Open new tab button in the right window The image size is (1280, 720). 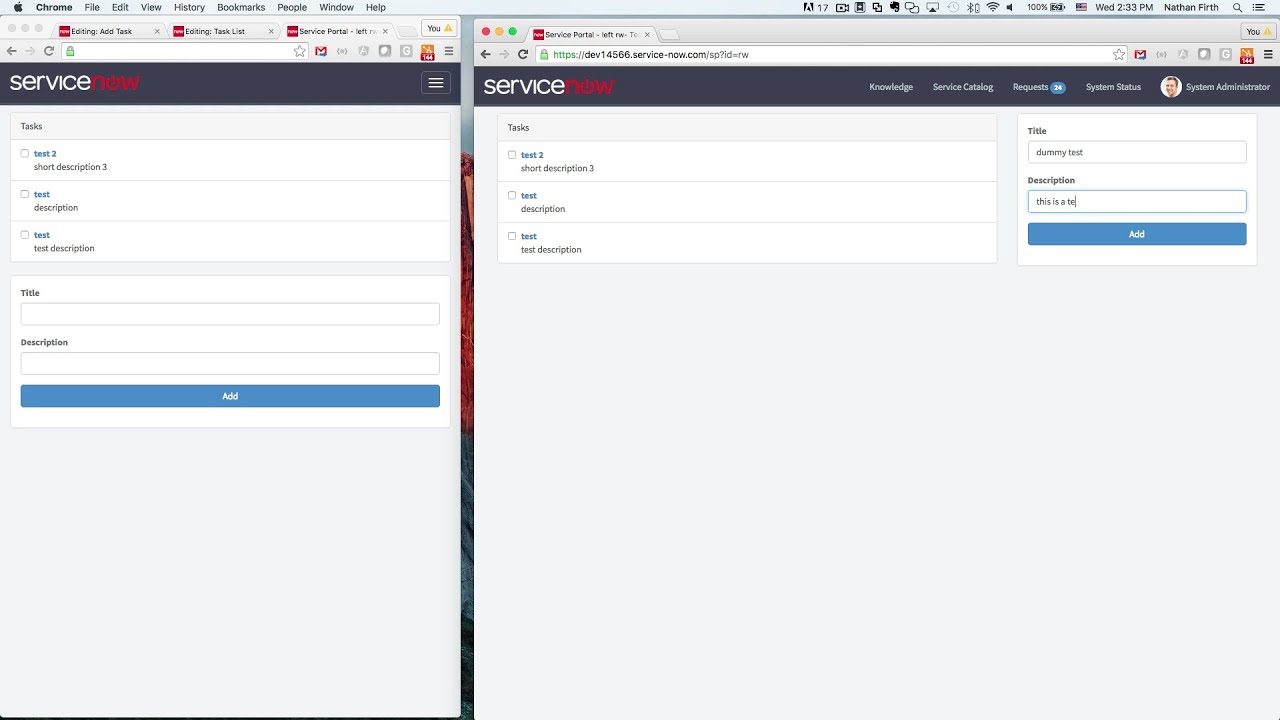coord(669,35)
